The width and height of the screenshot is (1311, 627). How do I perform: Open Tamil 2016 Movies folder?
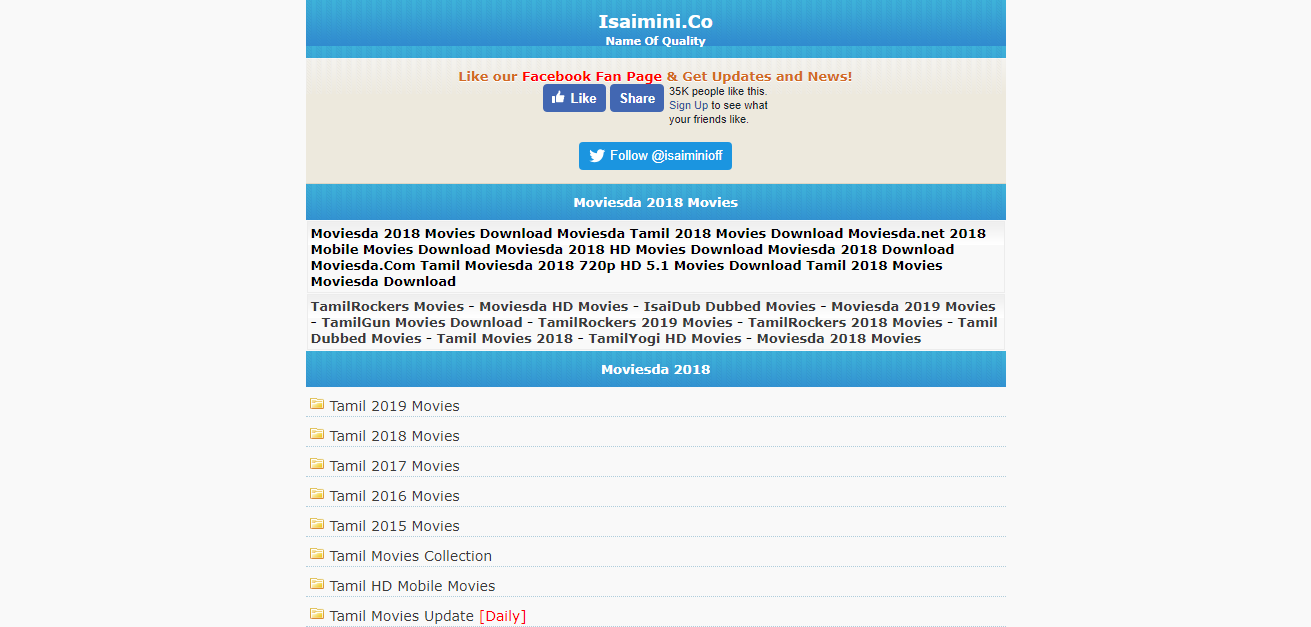point(395,496)
